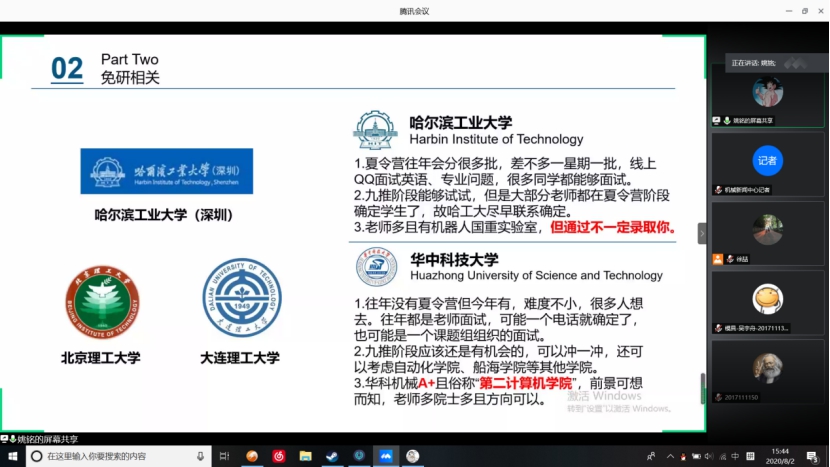Open File Explorer from the taskbar
This screenshot has height=467, width=830.
305,456
